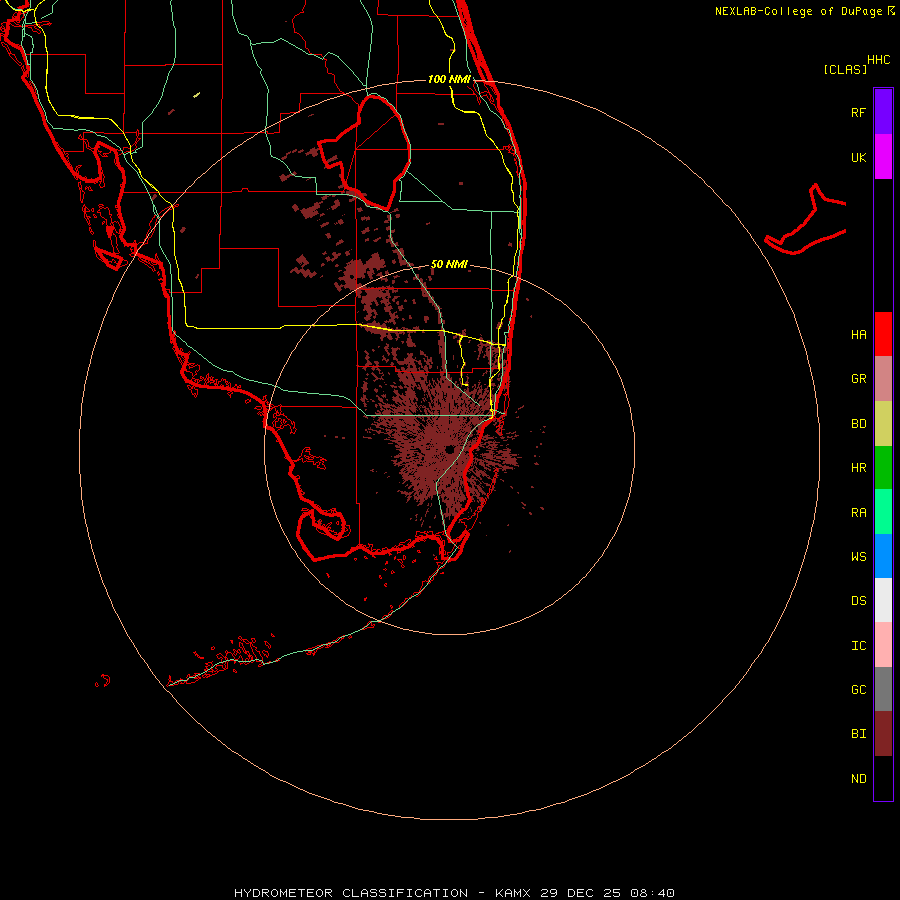Click the "100 NMI" range ring label
This screenshot has height=900, width=900.
tap(449, 79)
